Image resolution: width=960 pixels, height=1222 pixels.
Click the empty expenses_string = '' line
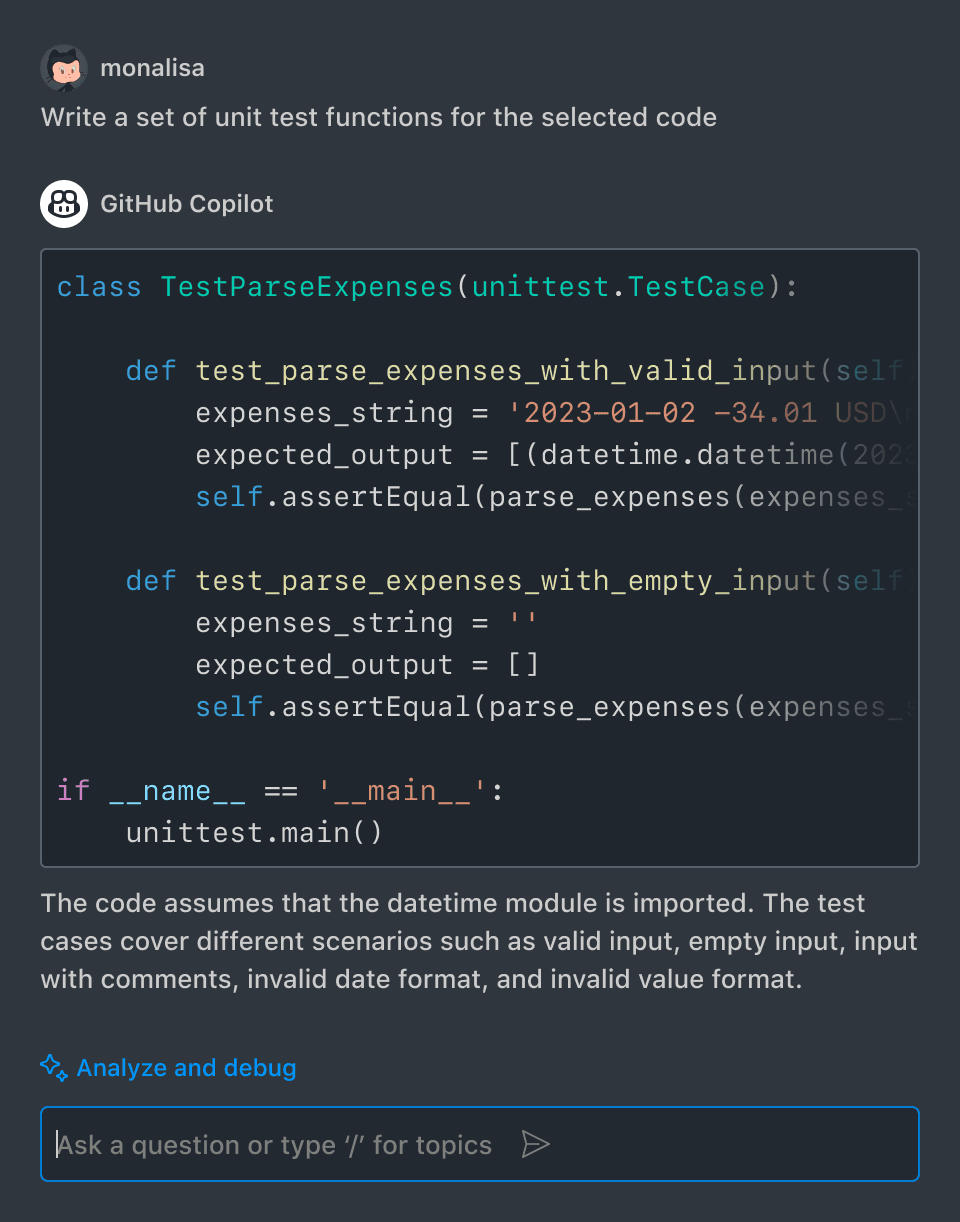click(x=367, y=623)
